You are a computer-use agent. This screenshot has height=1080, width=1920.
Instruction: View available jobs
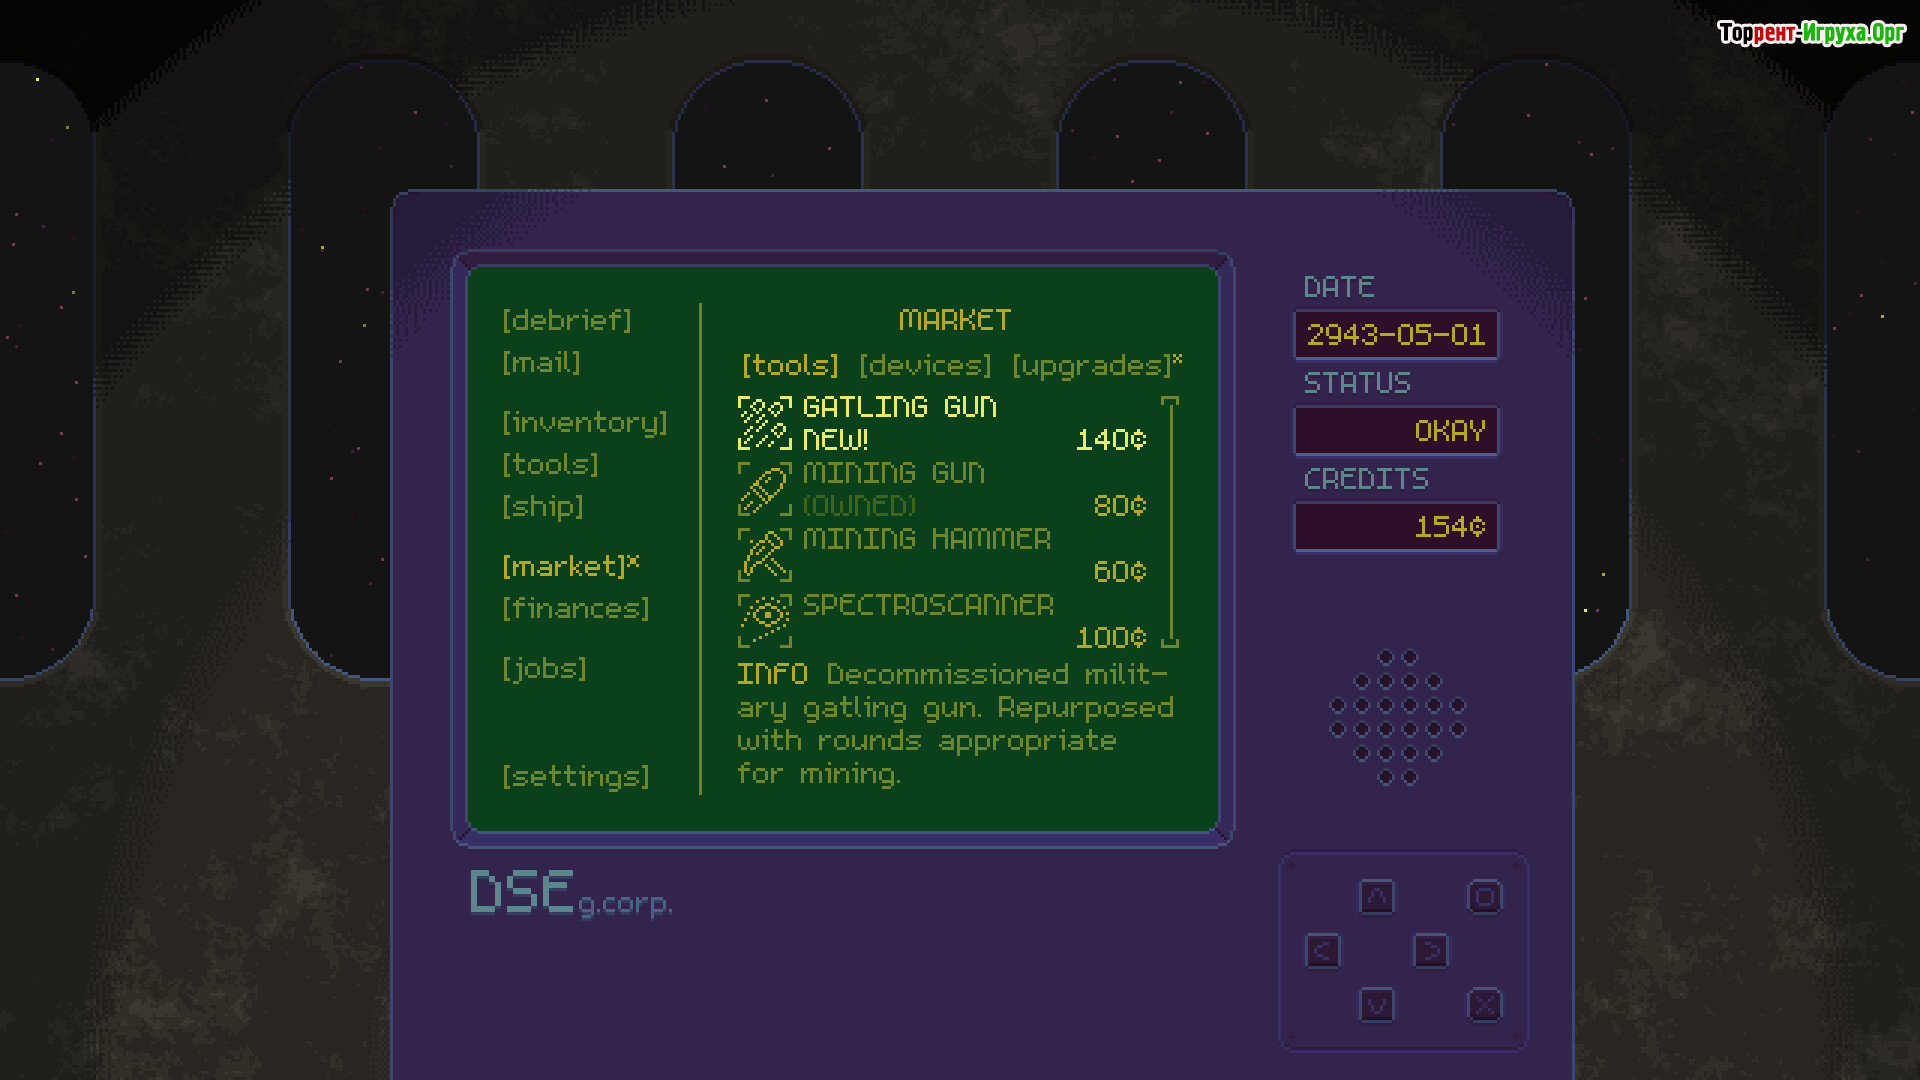pos(545,668)
